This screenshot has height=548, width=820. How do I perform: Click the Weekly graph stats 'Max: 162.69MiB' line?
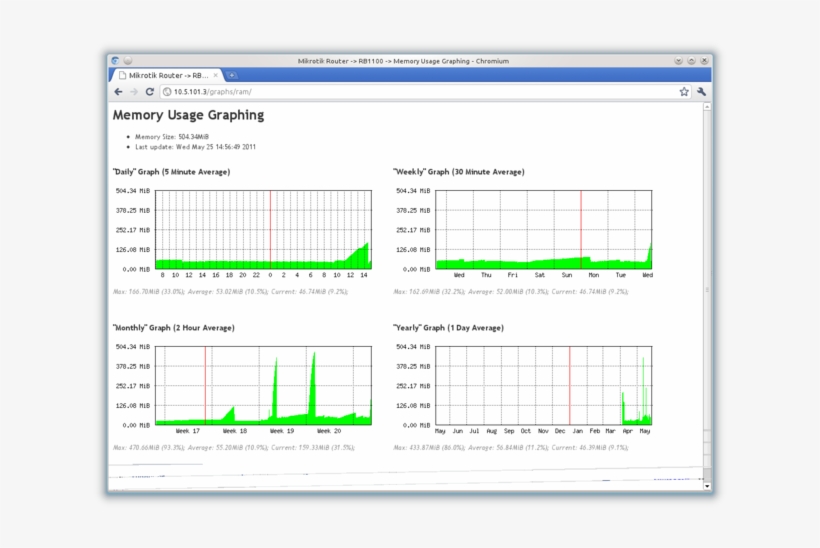coord(511,292)
